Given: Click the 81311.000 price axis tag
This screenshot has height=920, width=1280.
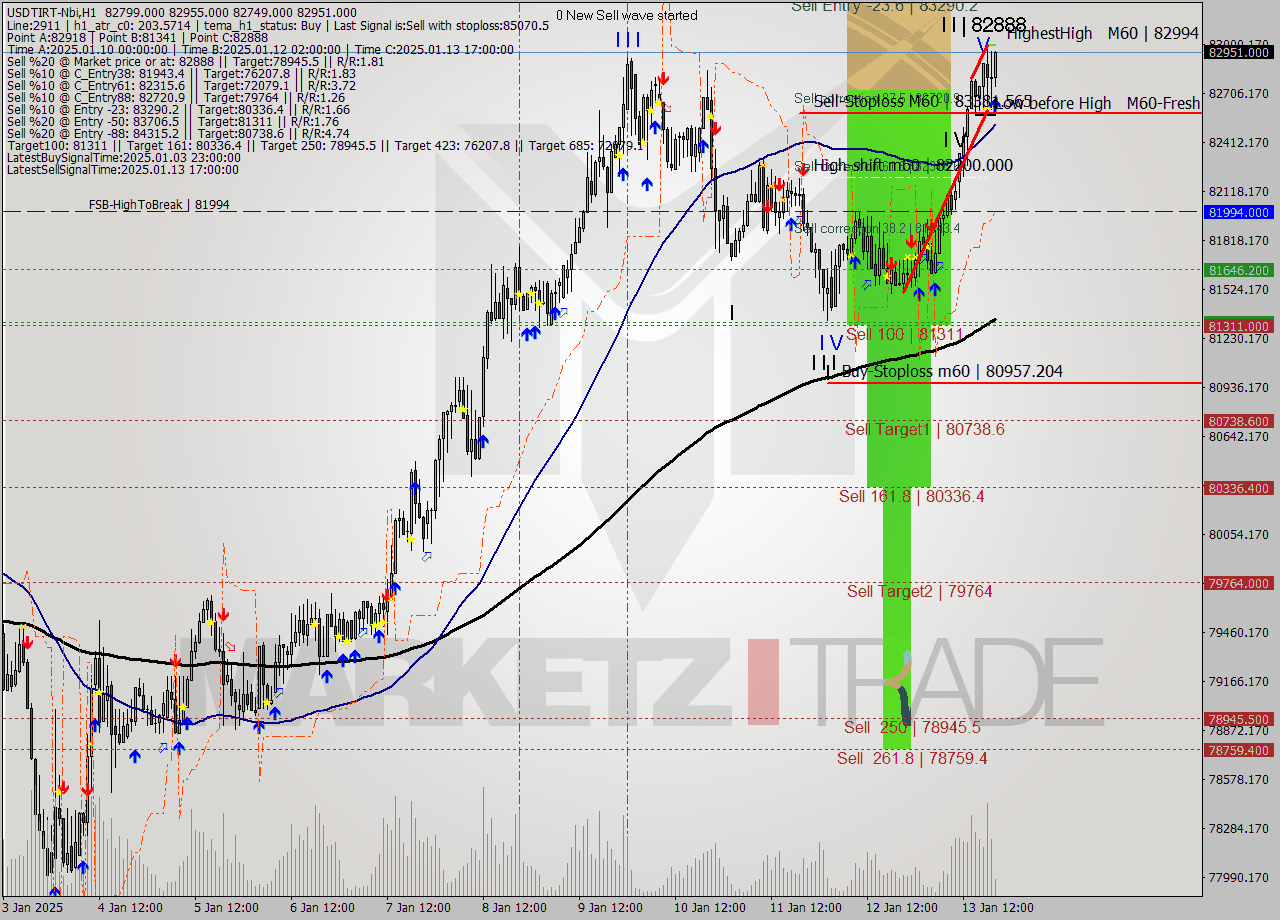Looking at the screenshot, I should coord(1239,326).
